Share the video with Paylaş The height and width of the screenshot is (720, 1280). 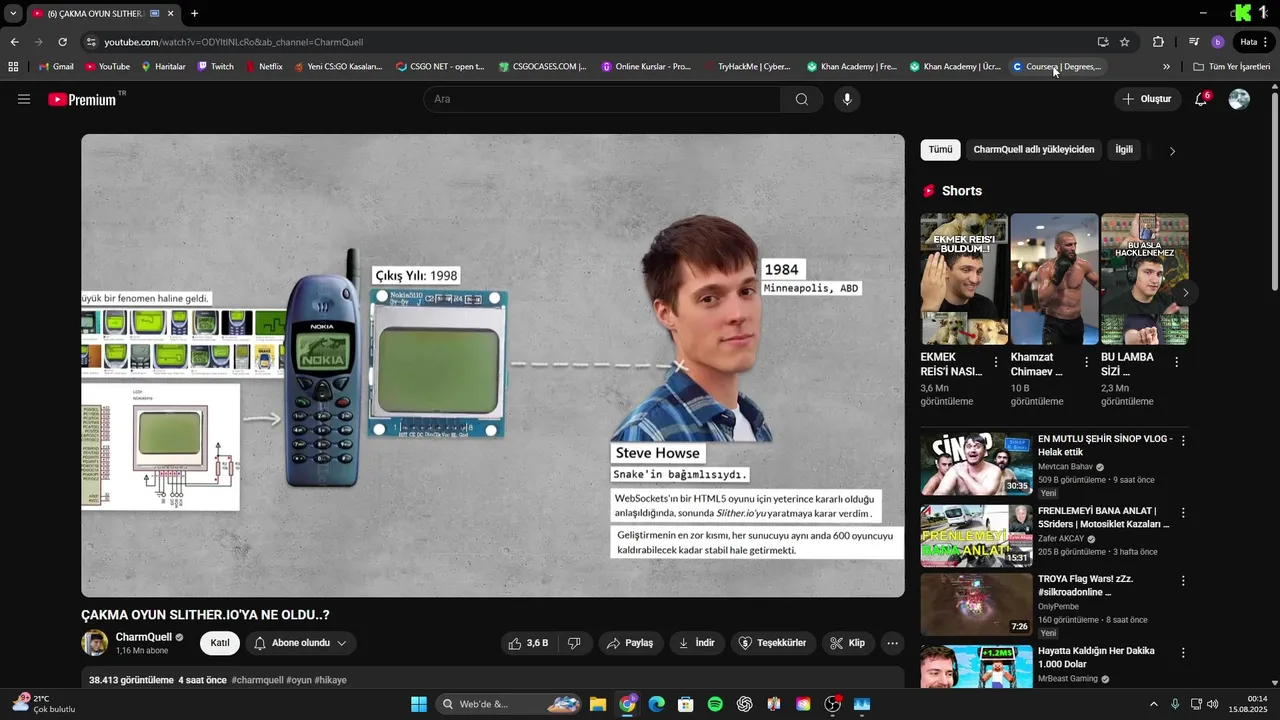coord(631,643)
